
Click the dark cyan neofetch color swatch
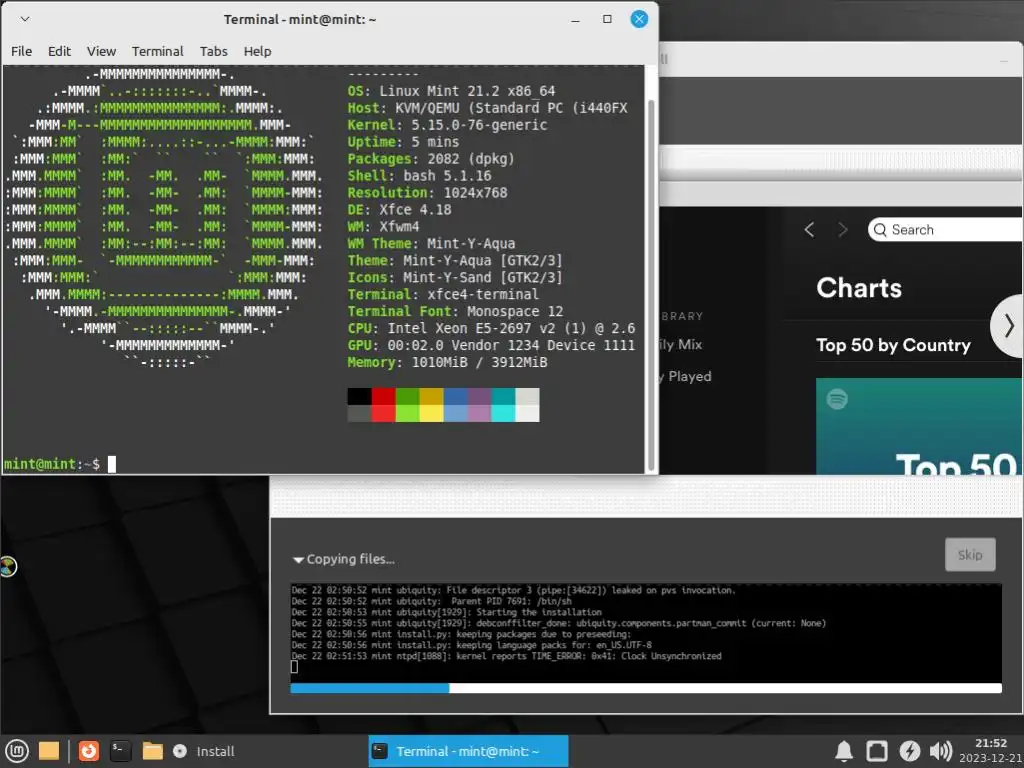click(503, 396)
